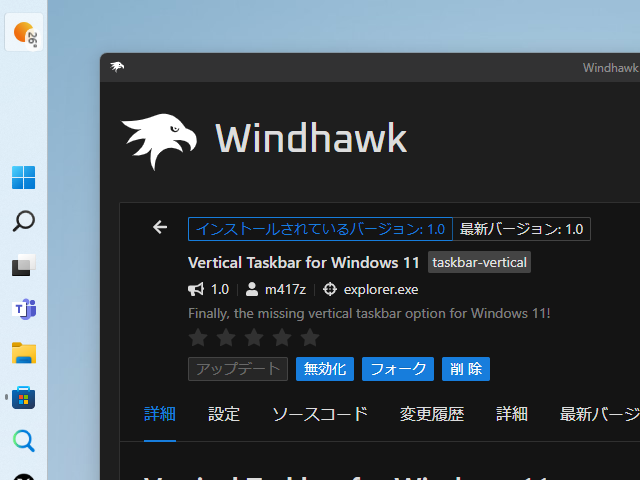Viewport: 640px width, 480px height.
Task: Click the taskbar-vertical ID tag
Action: pos(479,262)
